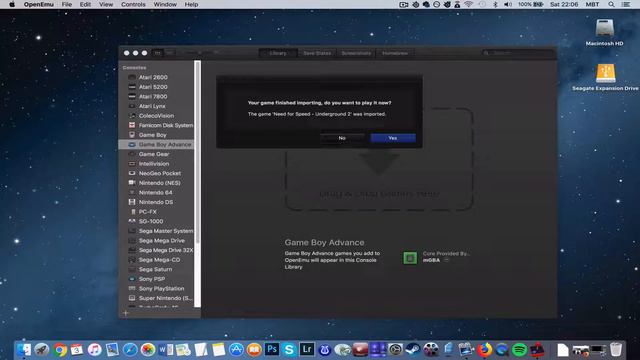Viewport: 640px width, 360px height.
Task: Open the Help menu
Action: pyautogui.click(x=191, y=4)
